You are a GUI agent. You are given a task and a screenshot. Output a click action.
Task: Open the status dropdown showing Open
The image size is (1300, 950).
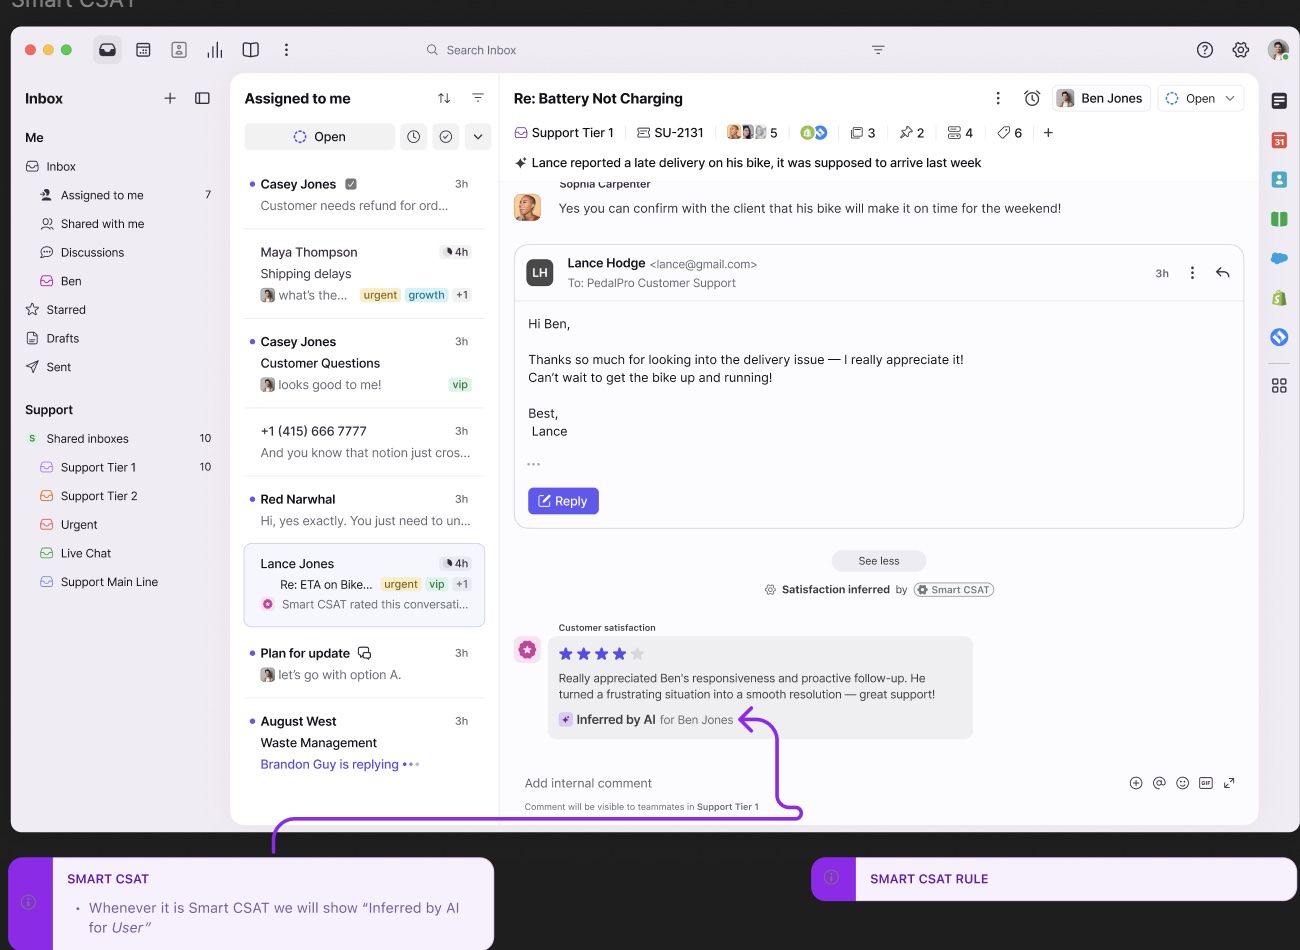coord(1201,98)
